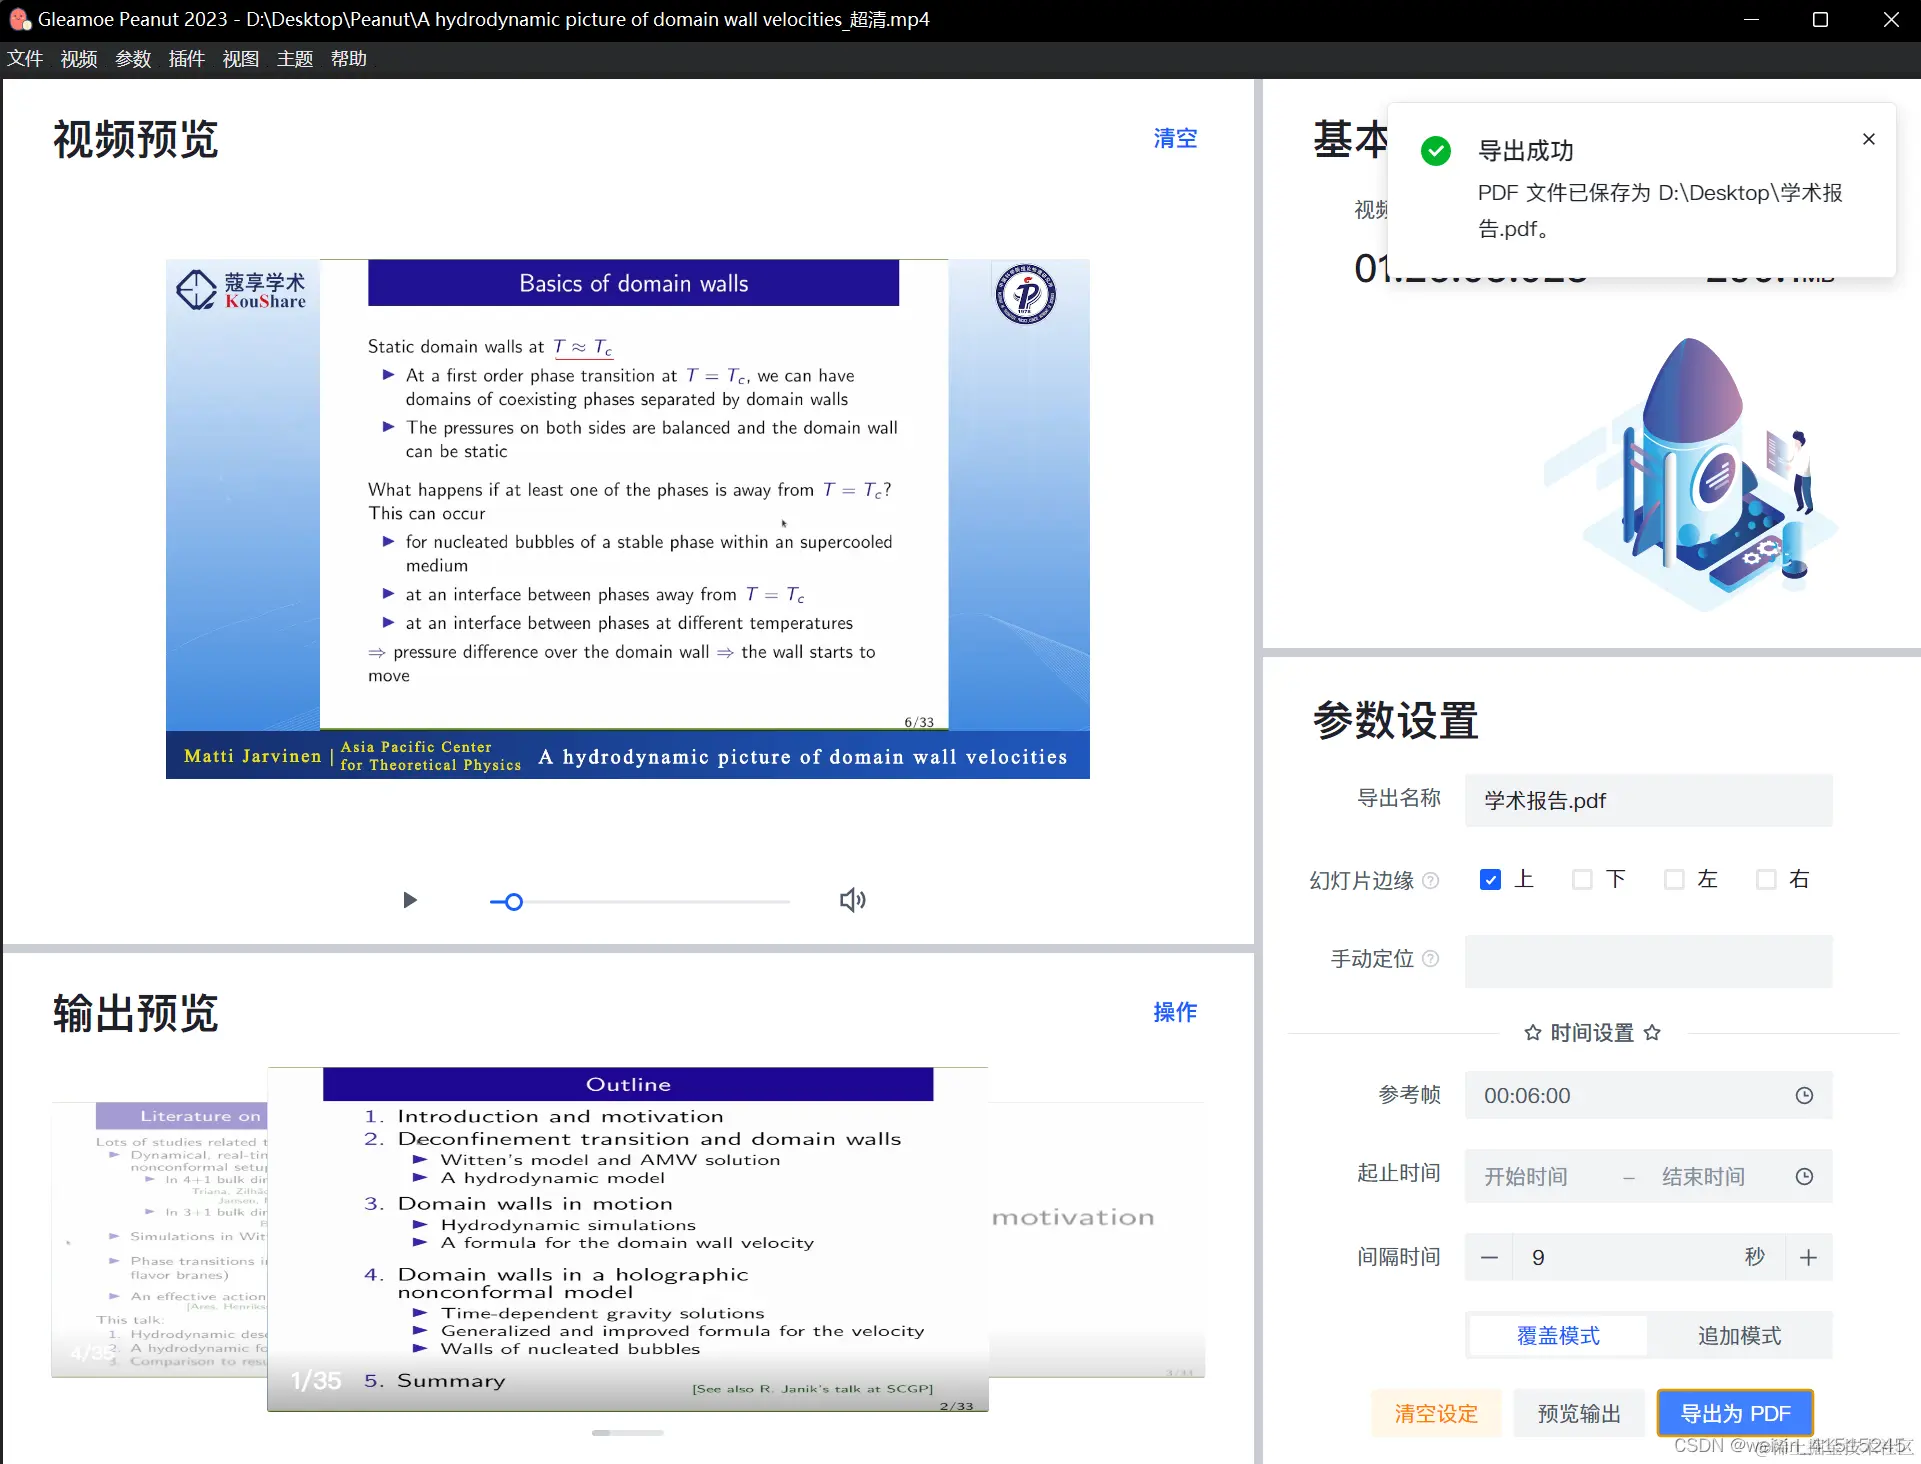Close the export success notification
Viewport: 1921px width, 1464px height.
1868,140
